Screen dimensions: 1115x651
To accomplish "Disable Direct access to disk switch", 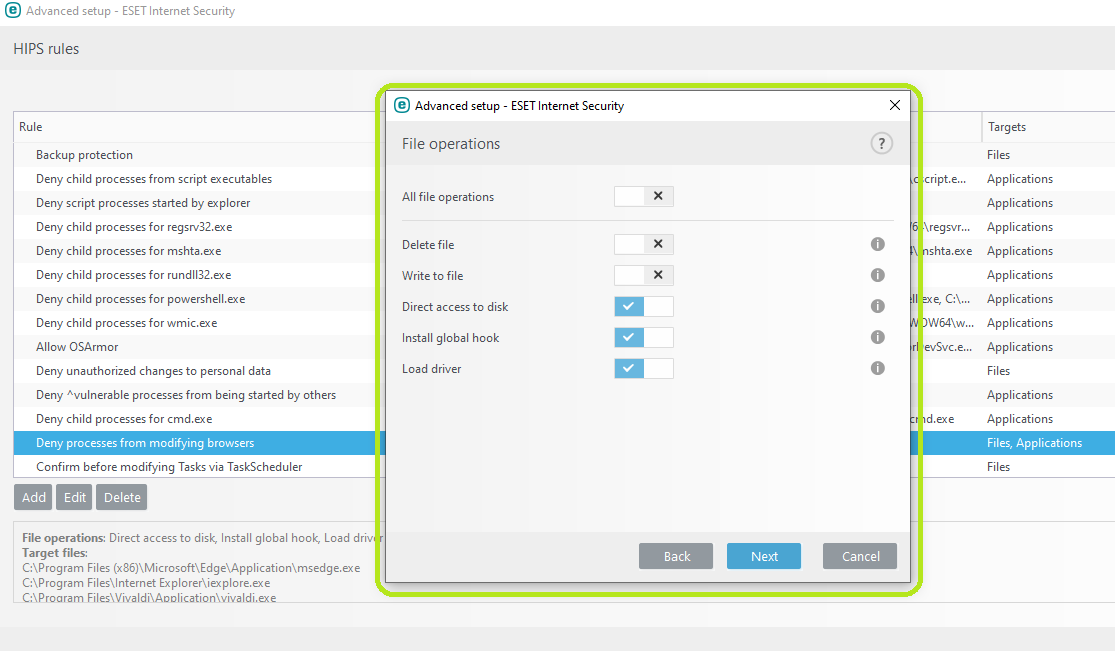I will (x=644, y=307).
